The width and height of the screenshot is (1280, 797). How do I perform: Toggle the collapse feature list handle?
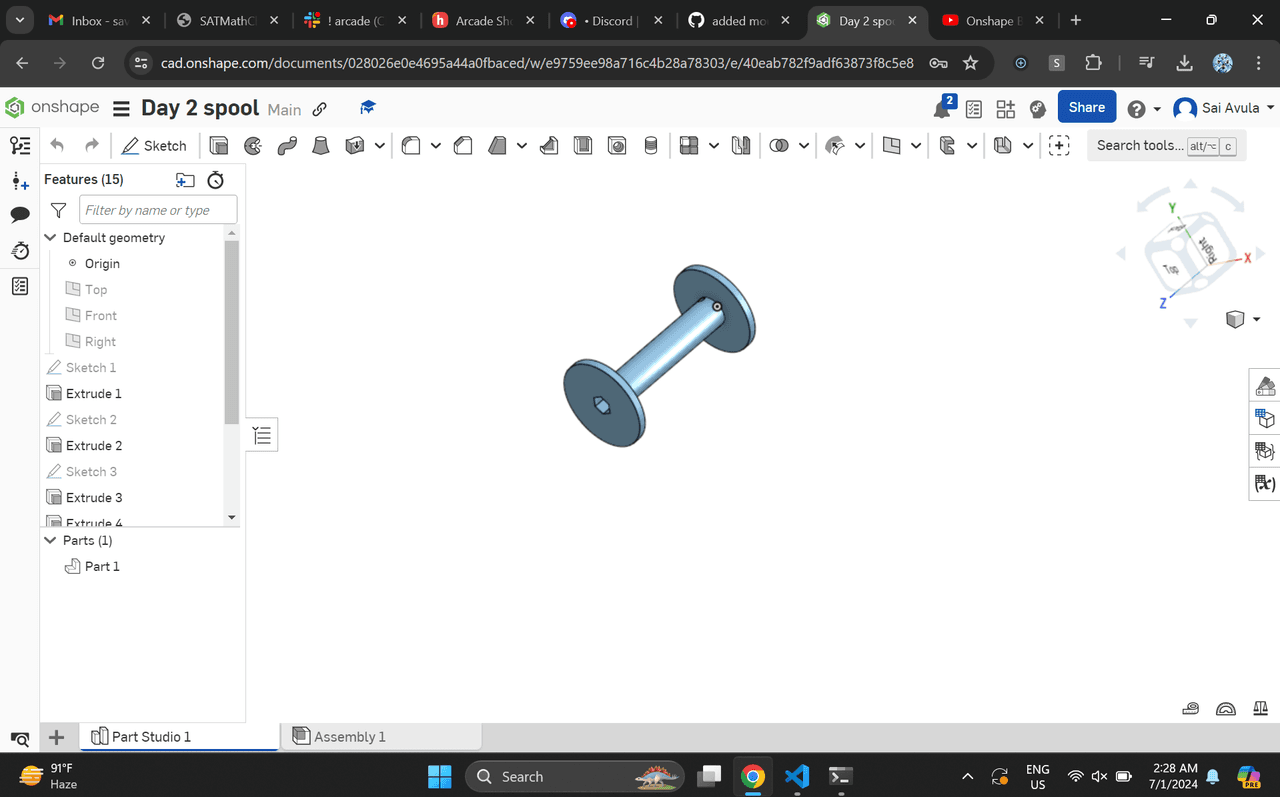click(262, 435)
